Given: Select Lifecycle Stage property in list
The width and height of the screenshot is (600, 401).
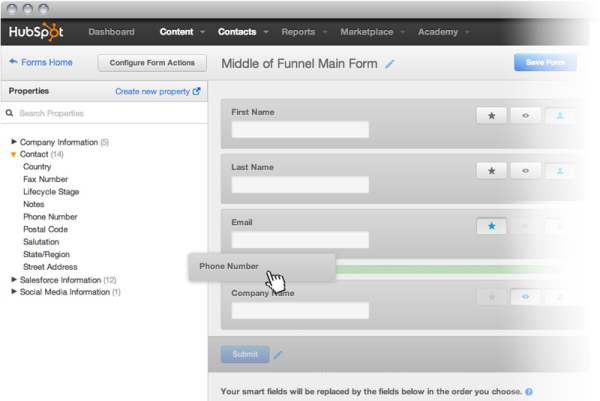Looking at the screenshot, I should pyautogui.click(x=51, y=192).
